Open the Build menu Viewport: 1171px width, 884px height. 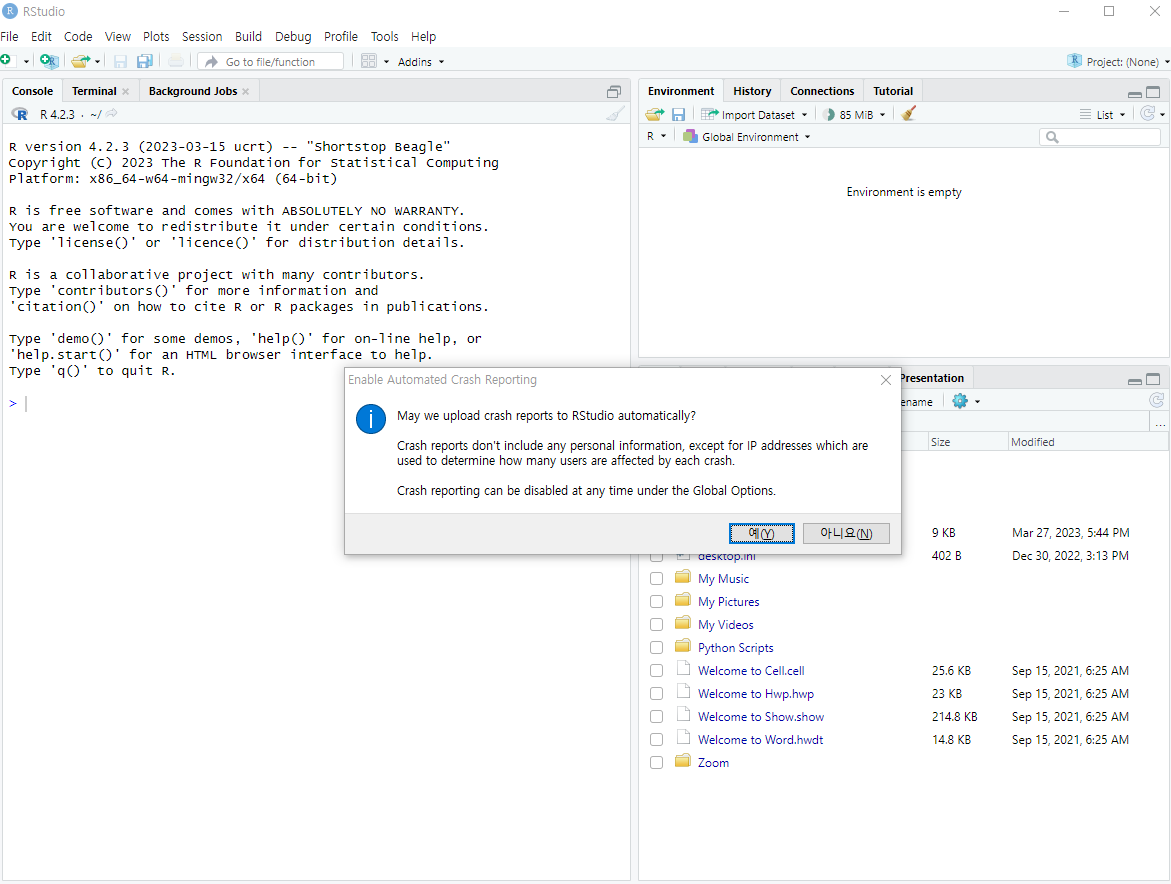pos(249,37)
